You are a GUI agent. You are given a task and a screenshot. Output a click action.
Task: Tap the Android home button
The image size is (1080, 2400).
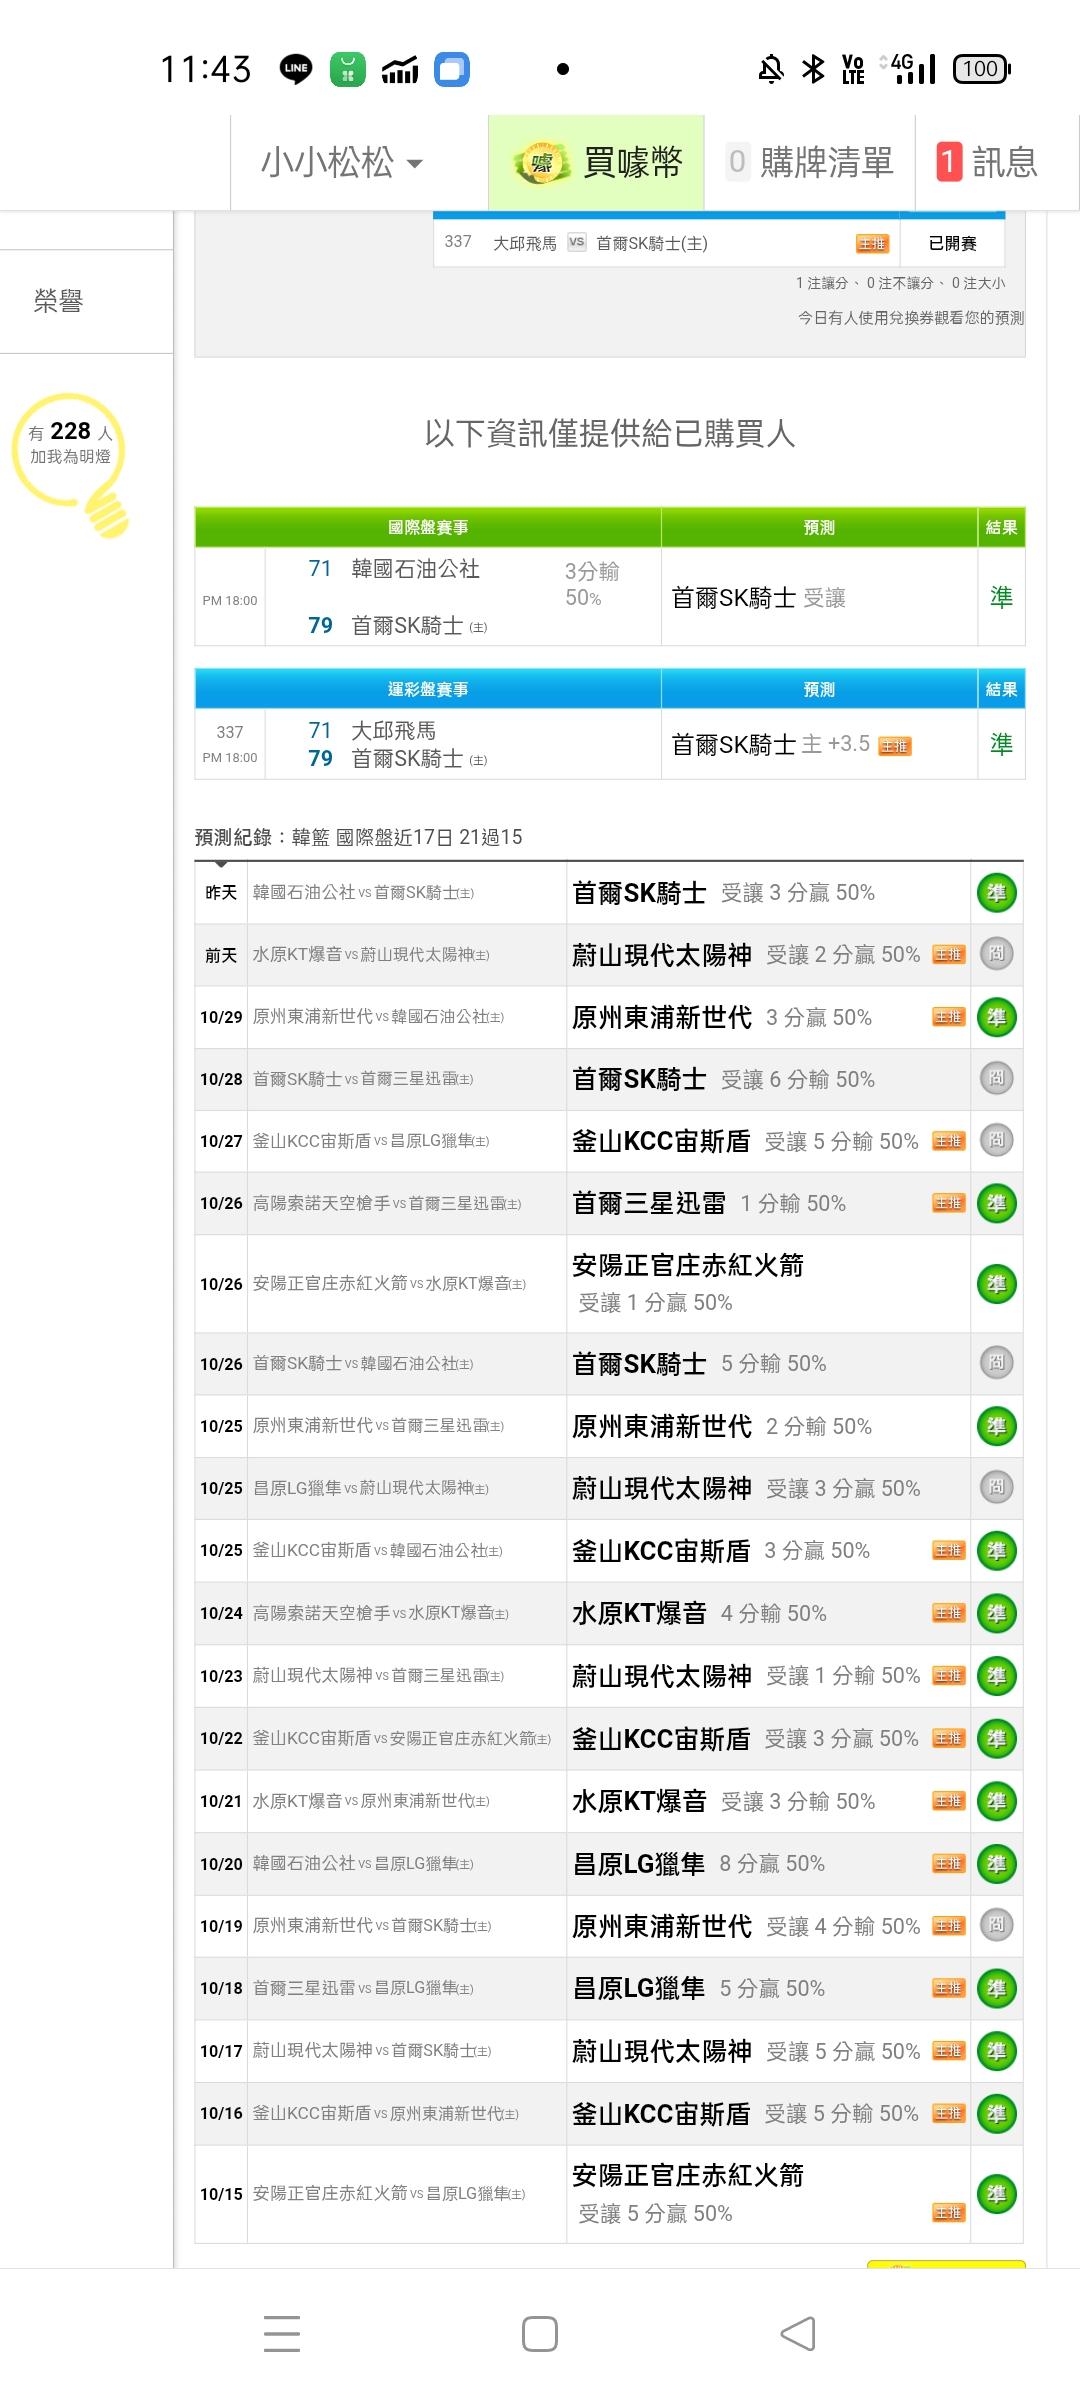(x=540, y=2333)
